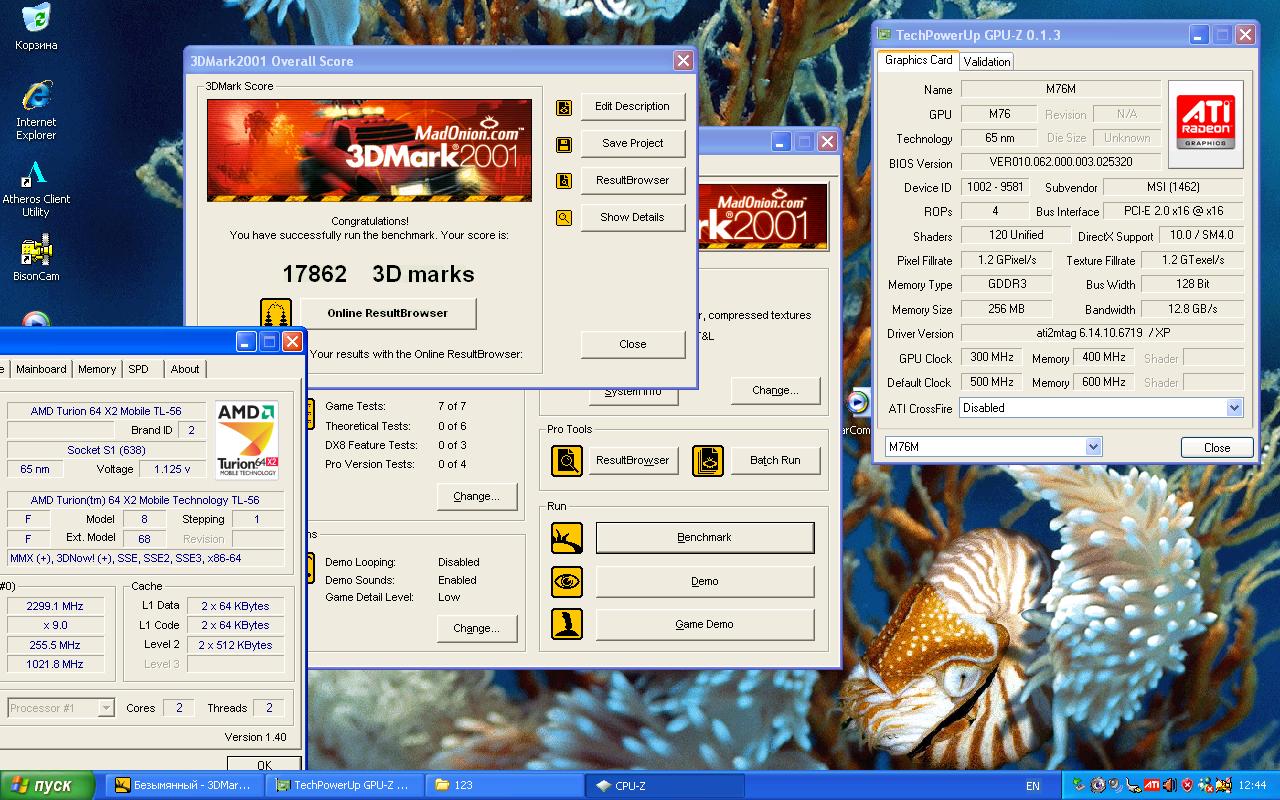Click the ATI Radeon logo in GPU-Z
Image resolution: width=1280 pixels, height=800 pixels.
(1206, 124)
